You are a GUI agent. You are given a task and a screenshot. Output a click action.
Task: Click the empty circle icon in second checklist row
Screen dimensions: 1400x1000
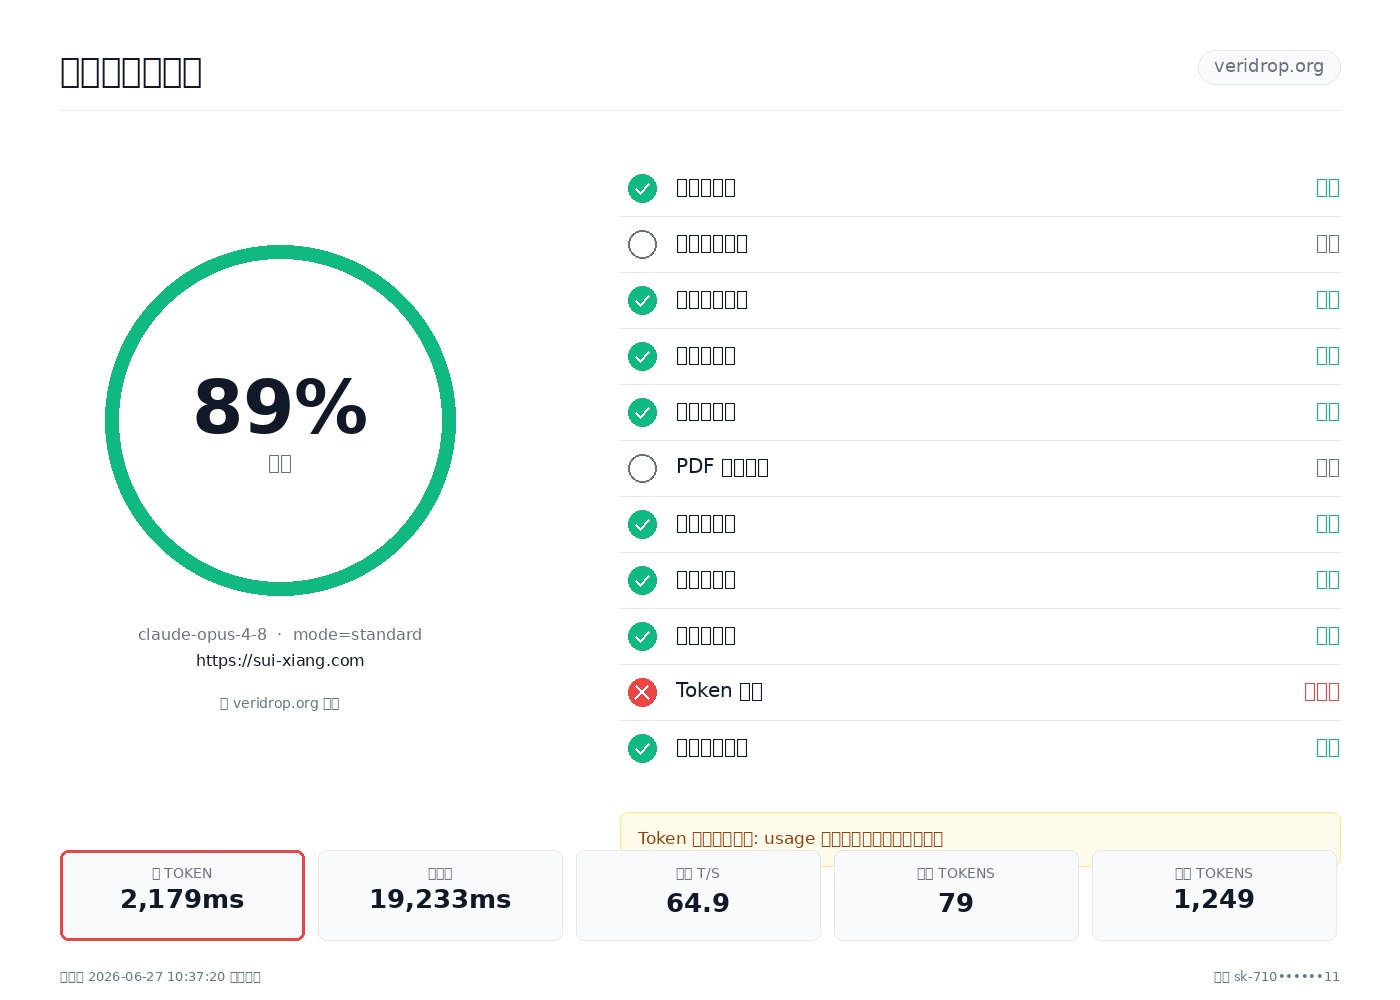[642, 244]
